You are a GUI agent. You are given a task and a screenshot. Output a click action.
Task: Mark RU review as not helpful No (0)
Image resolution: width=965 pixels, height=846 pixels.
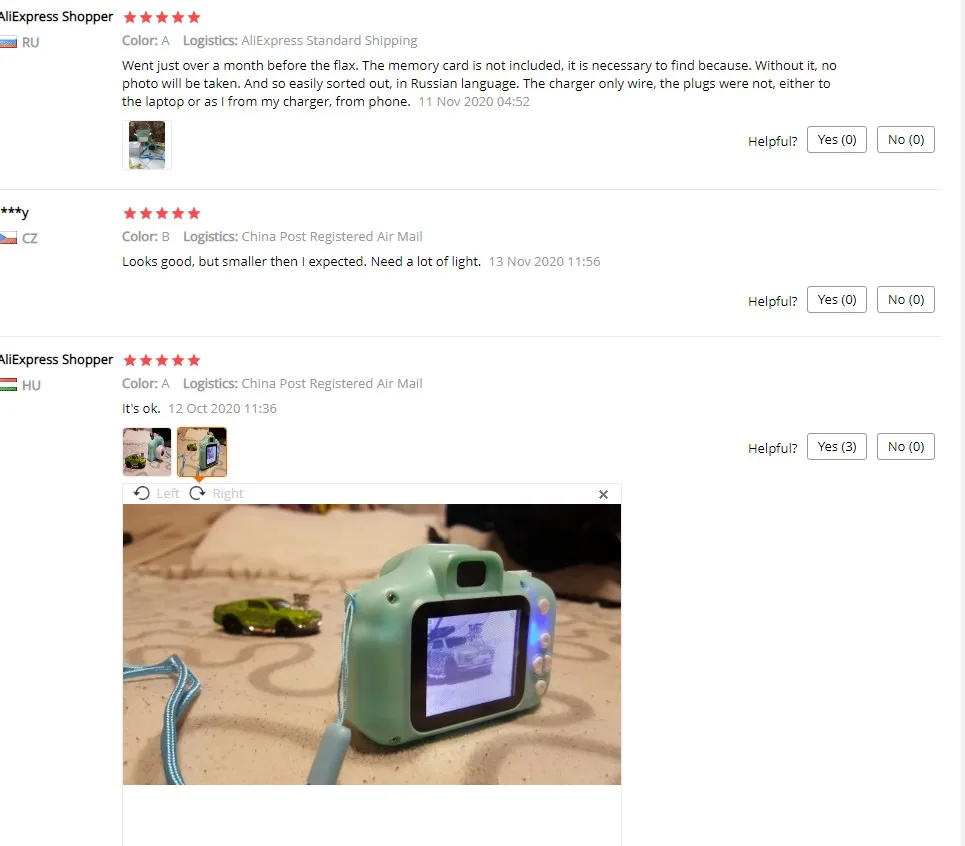[x=905, y=140]
